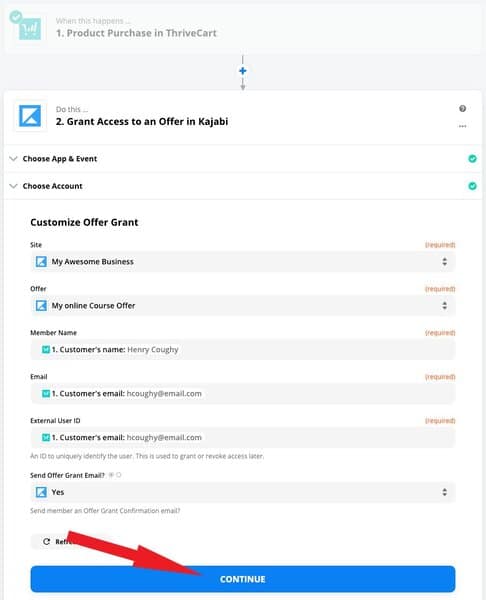Viewport: 486px width, 600px height.
Task: Click the Kajabi icon in Offer field
Action: [41, 306]
